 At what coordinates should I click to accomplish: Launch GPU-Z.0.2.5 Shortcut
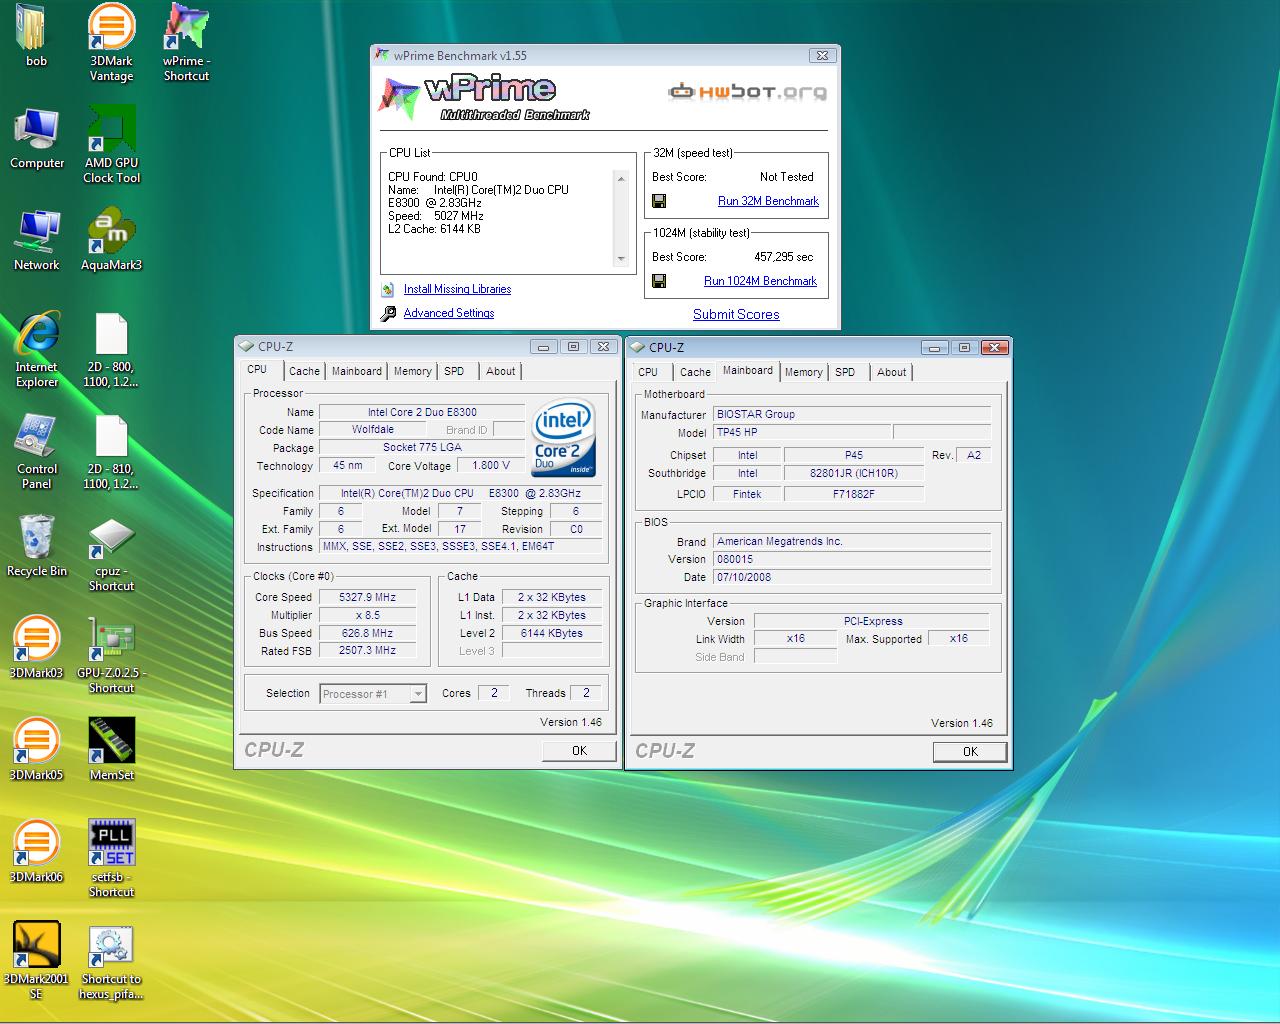point(111,656)
